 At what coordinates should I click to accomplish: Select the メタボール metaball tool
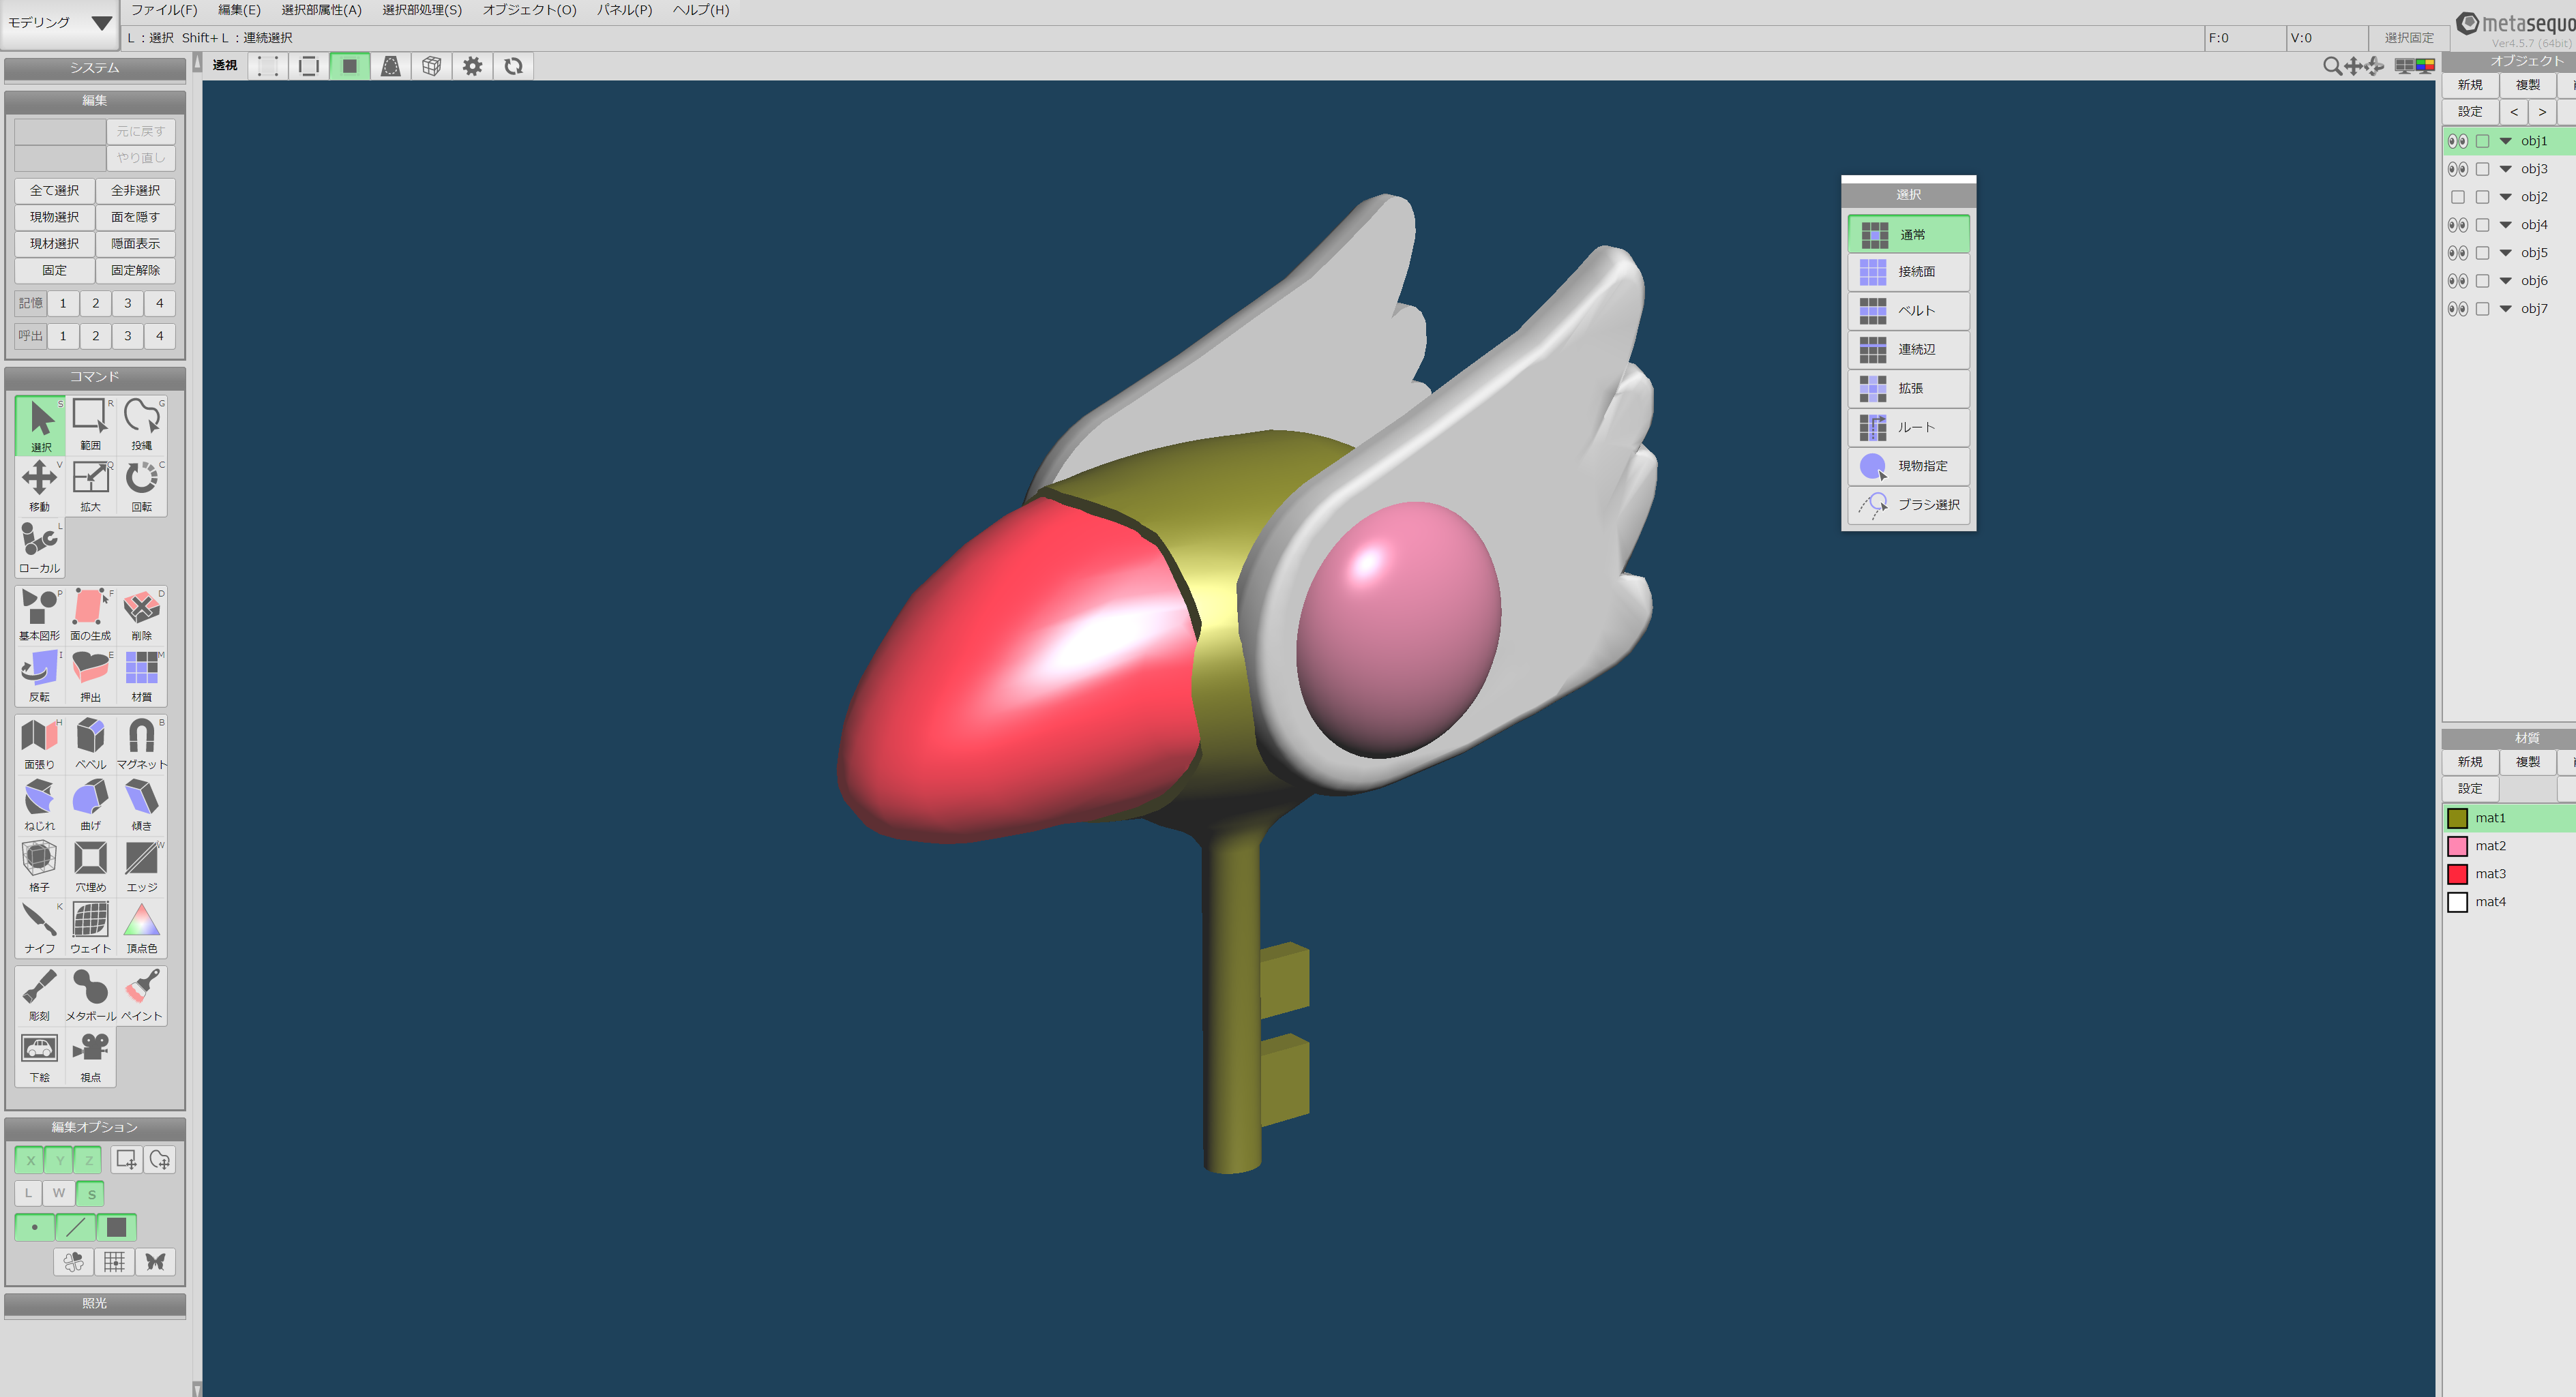click(x=90, y=995)
